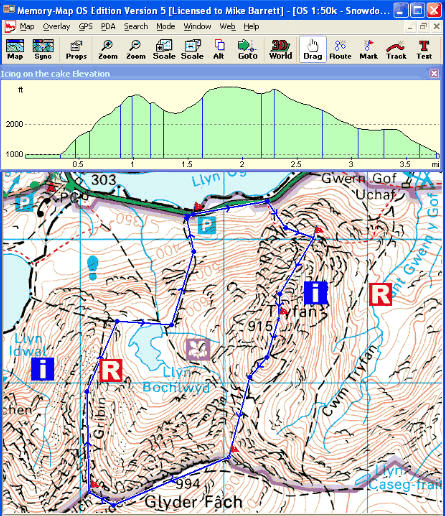445x516 pixels.
Task: Open the Search menu
Action: [x=136, y=26]
